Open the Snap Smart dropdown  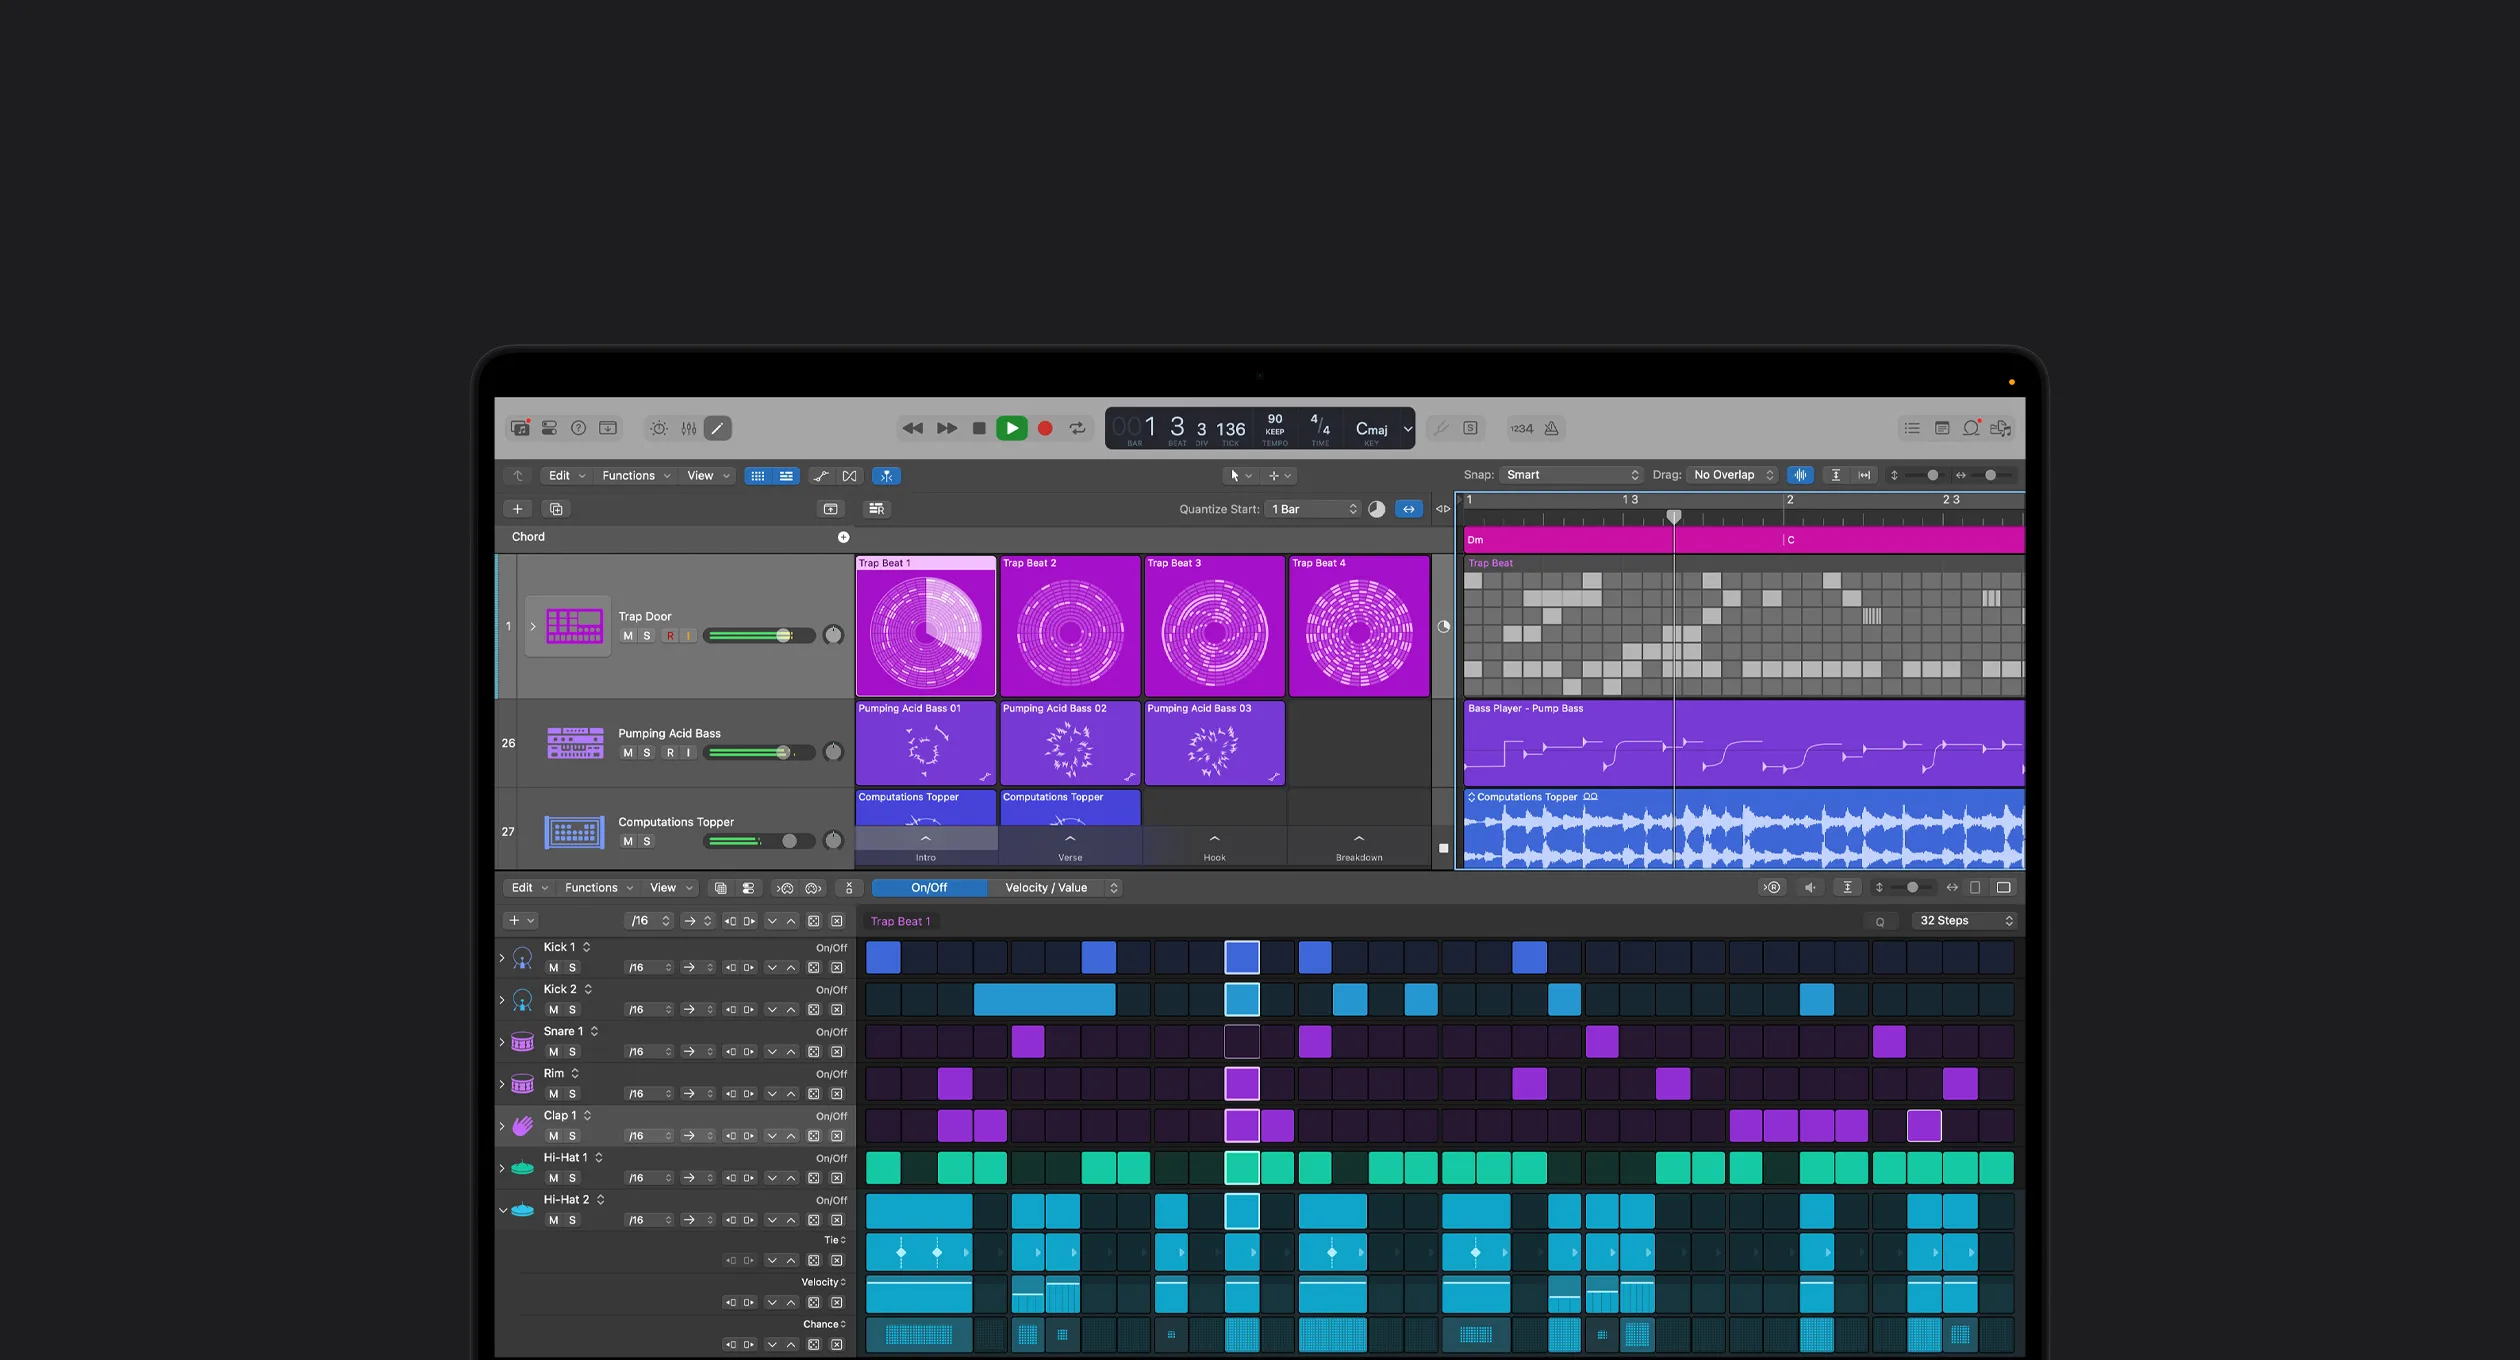click(1570, 475)
